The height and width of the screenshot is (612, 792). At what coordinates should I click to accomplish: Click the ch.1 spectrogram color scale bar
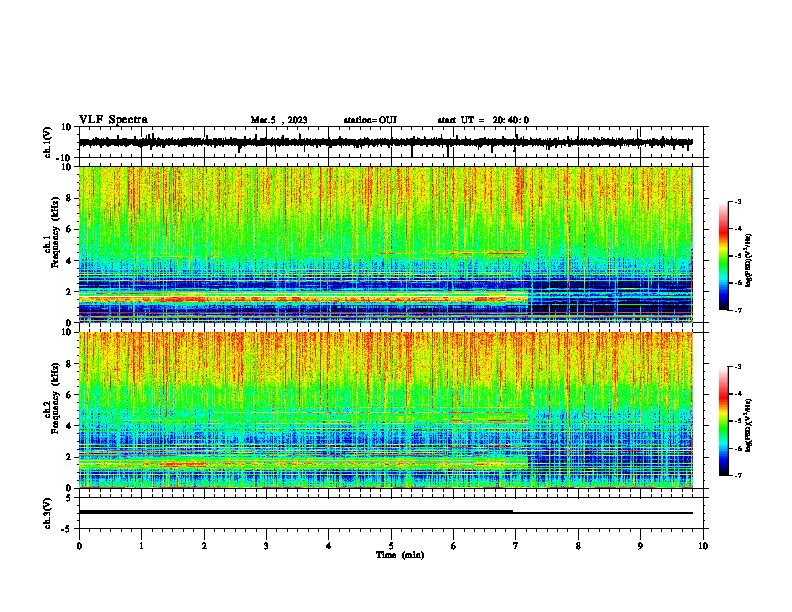(724, 256)
